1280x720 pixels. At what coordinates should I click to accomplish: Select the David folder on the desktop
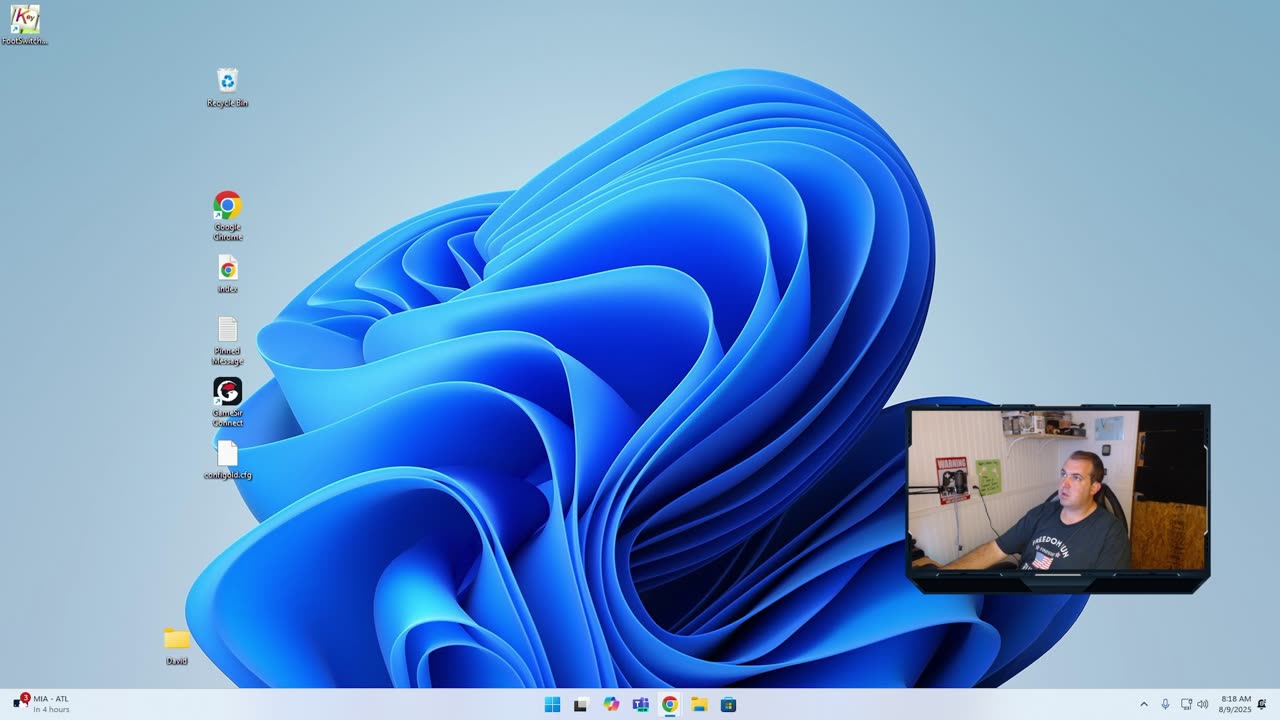click(x=177, y=639)
